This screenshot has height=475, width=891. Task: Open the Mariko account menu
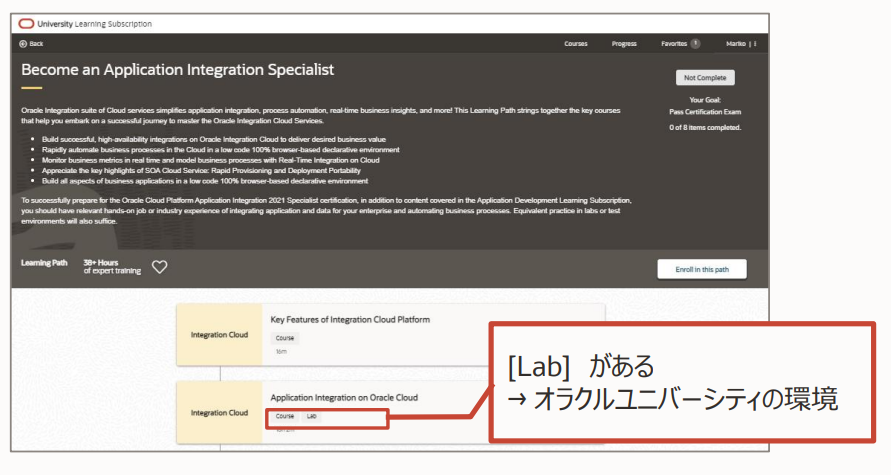point(735,44)
